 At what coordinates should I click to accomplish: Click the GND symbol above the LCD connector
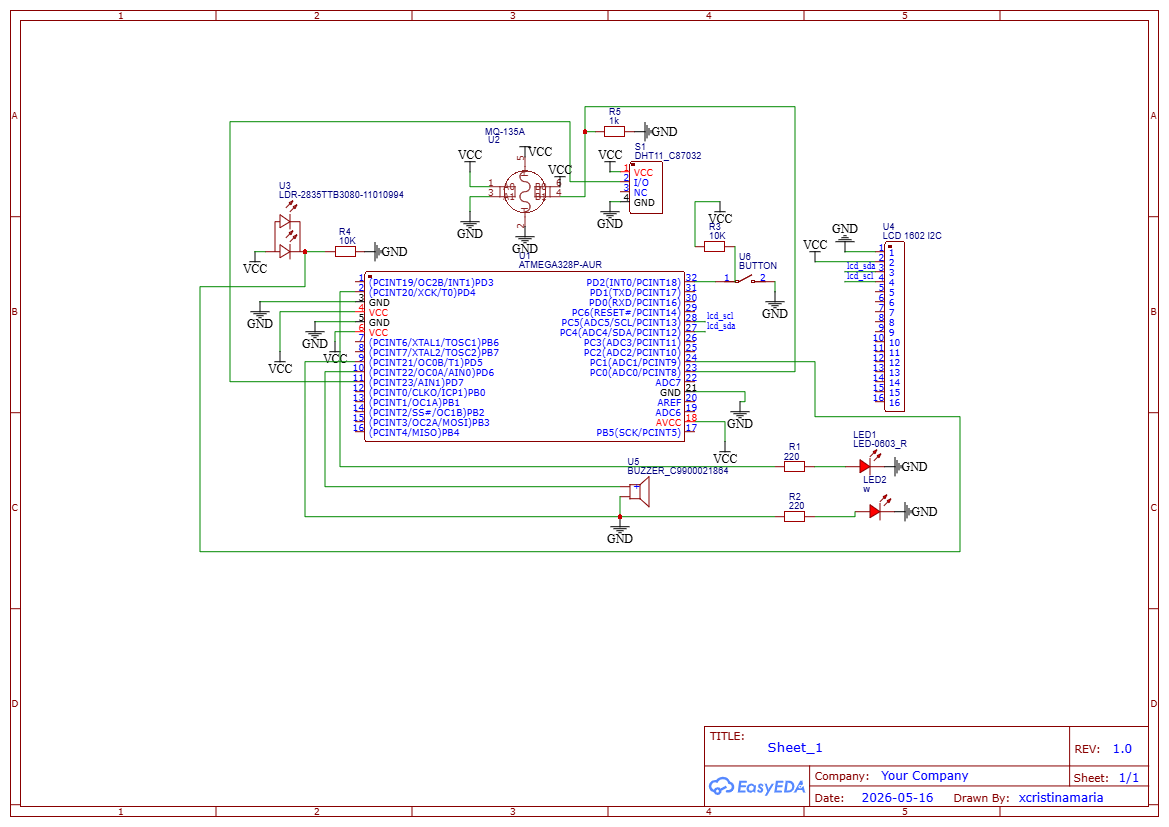(x=845, y=233)
